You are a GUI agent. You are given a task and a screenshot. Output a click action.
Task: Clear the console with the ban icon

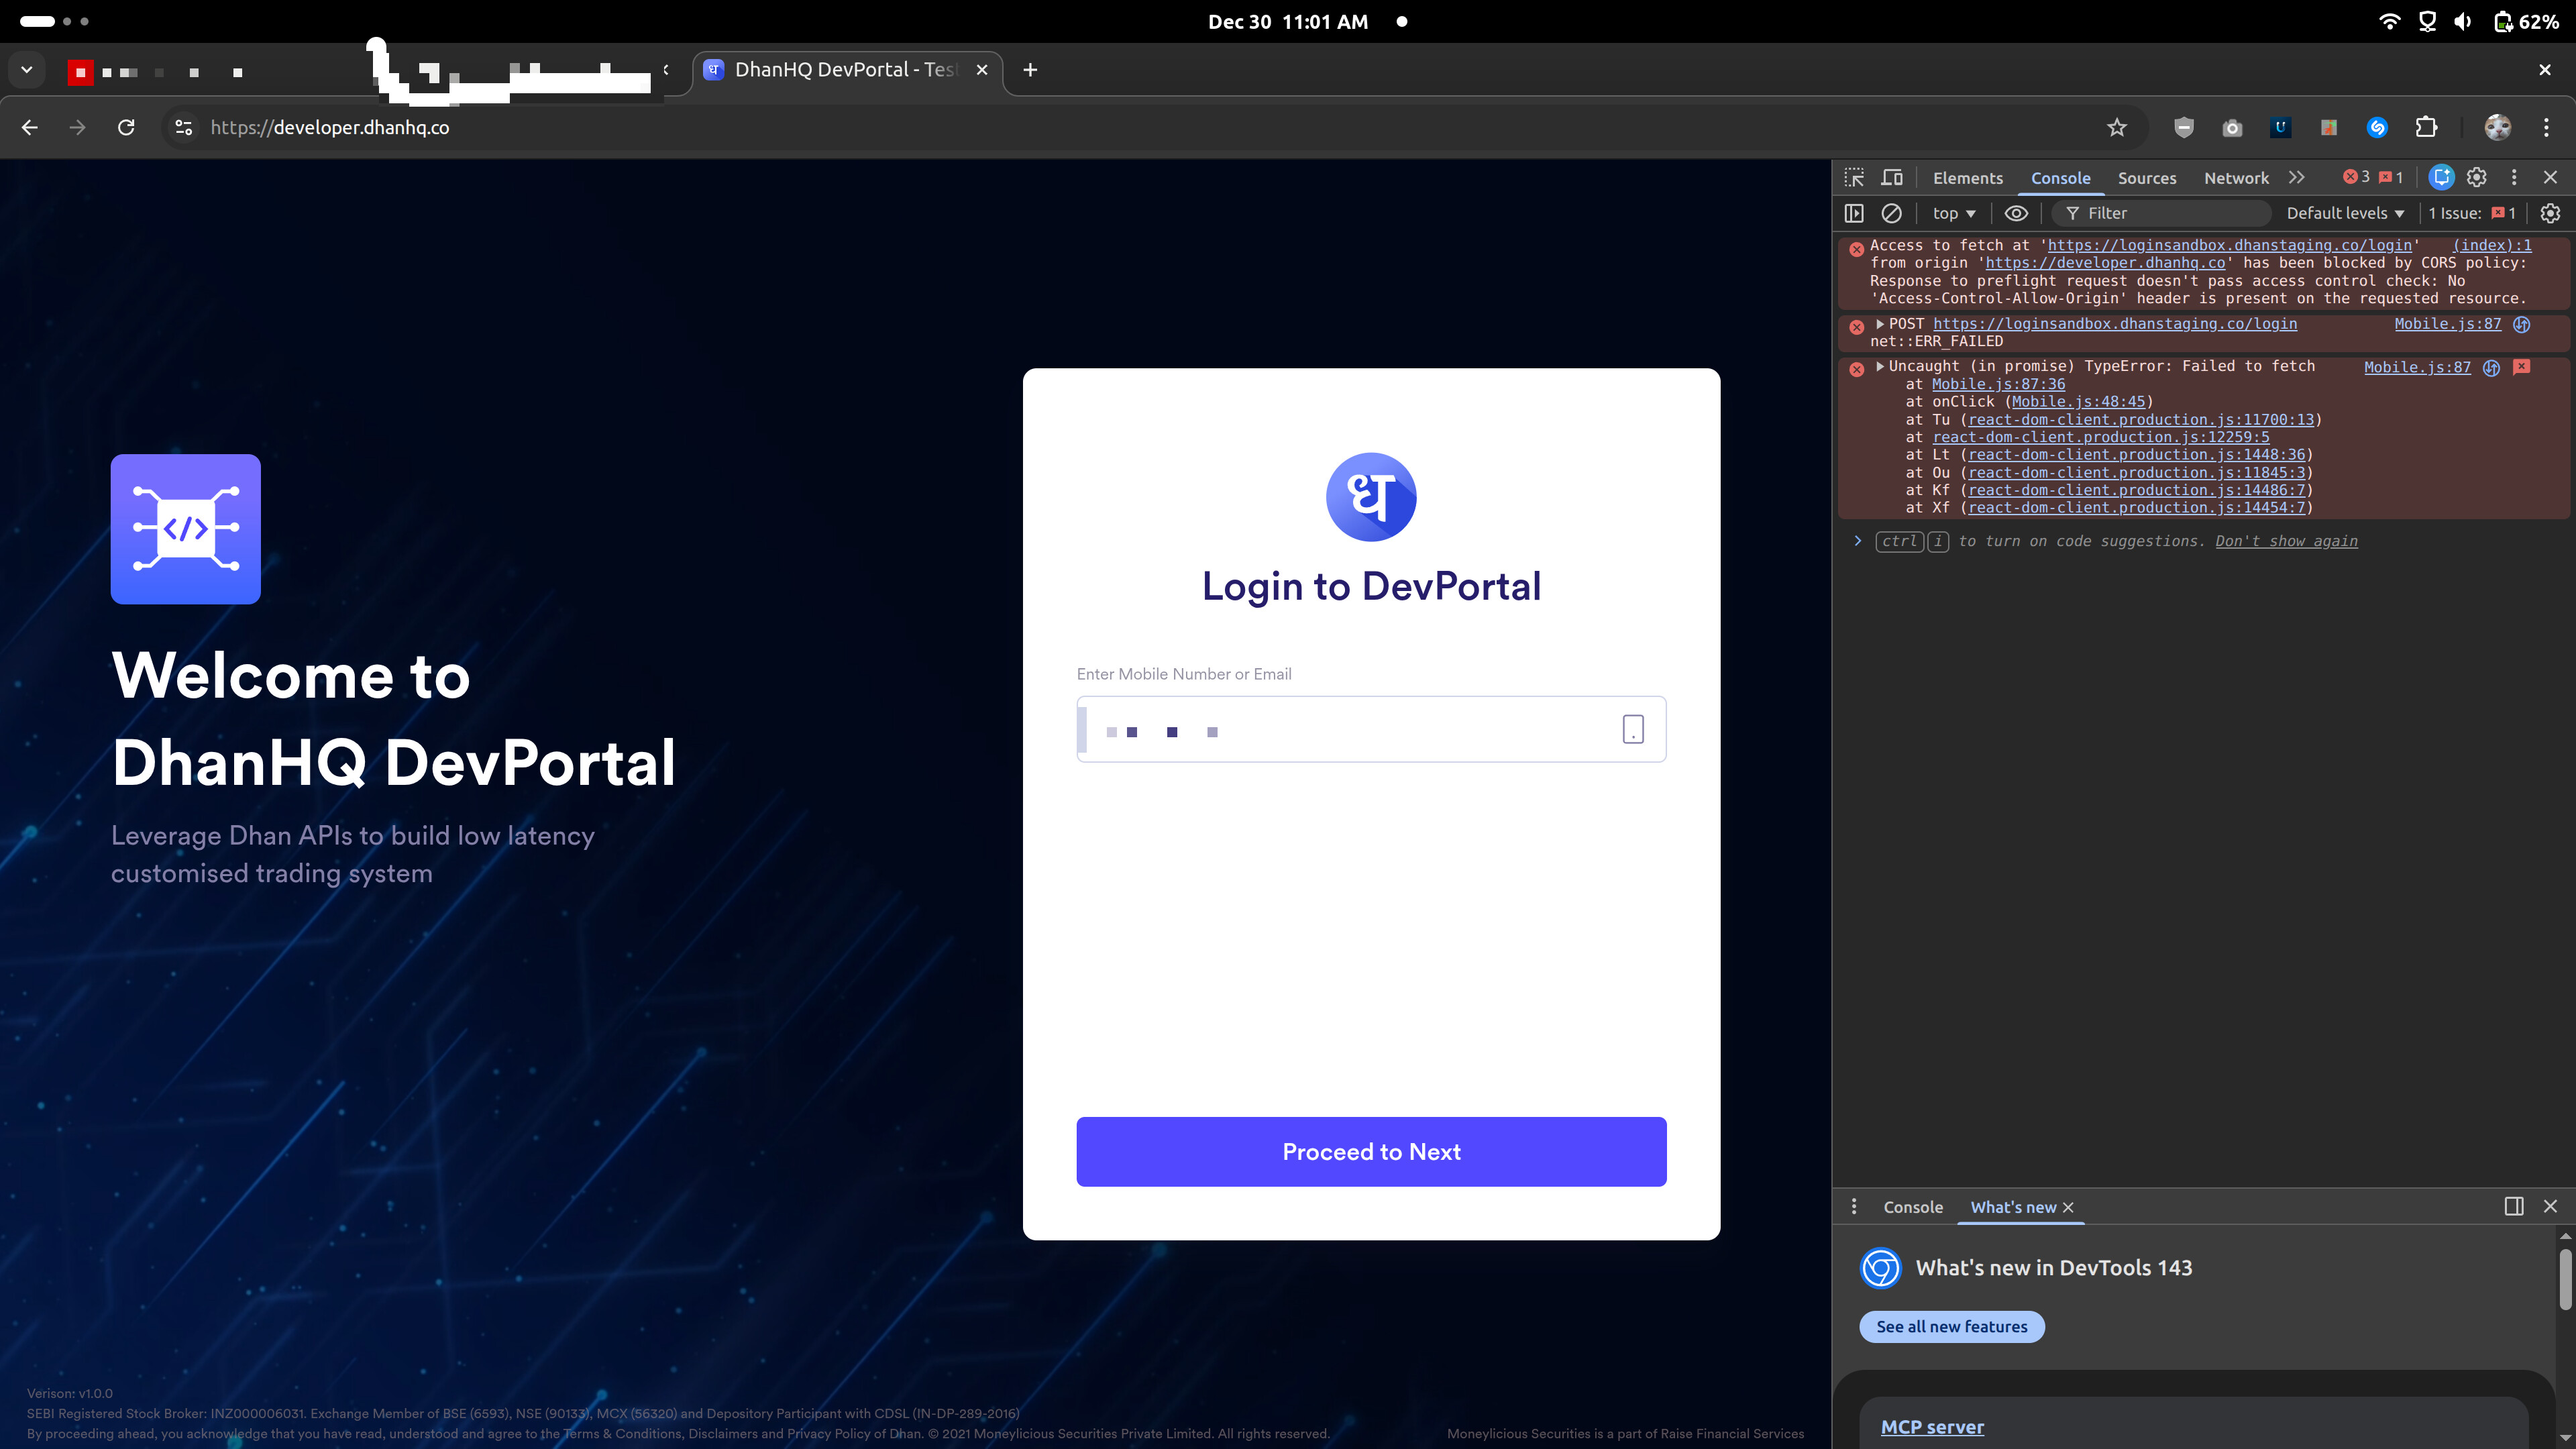[x=1891, y=213]
